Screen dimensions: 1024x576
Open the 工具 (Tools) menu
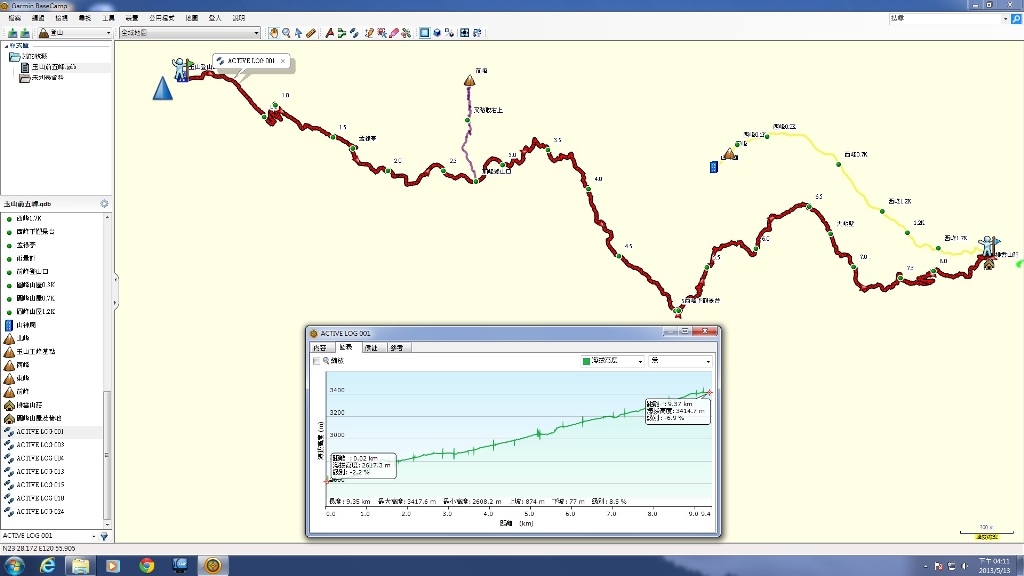point(108,18)
